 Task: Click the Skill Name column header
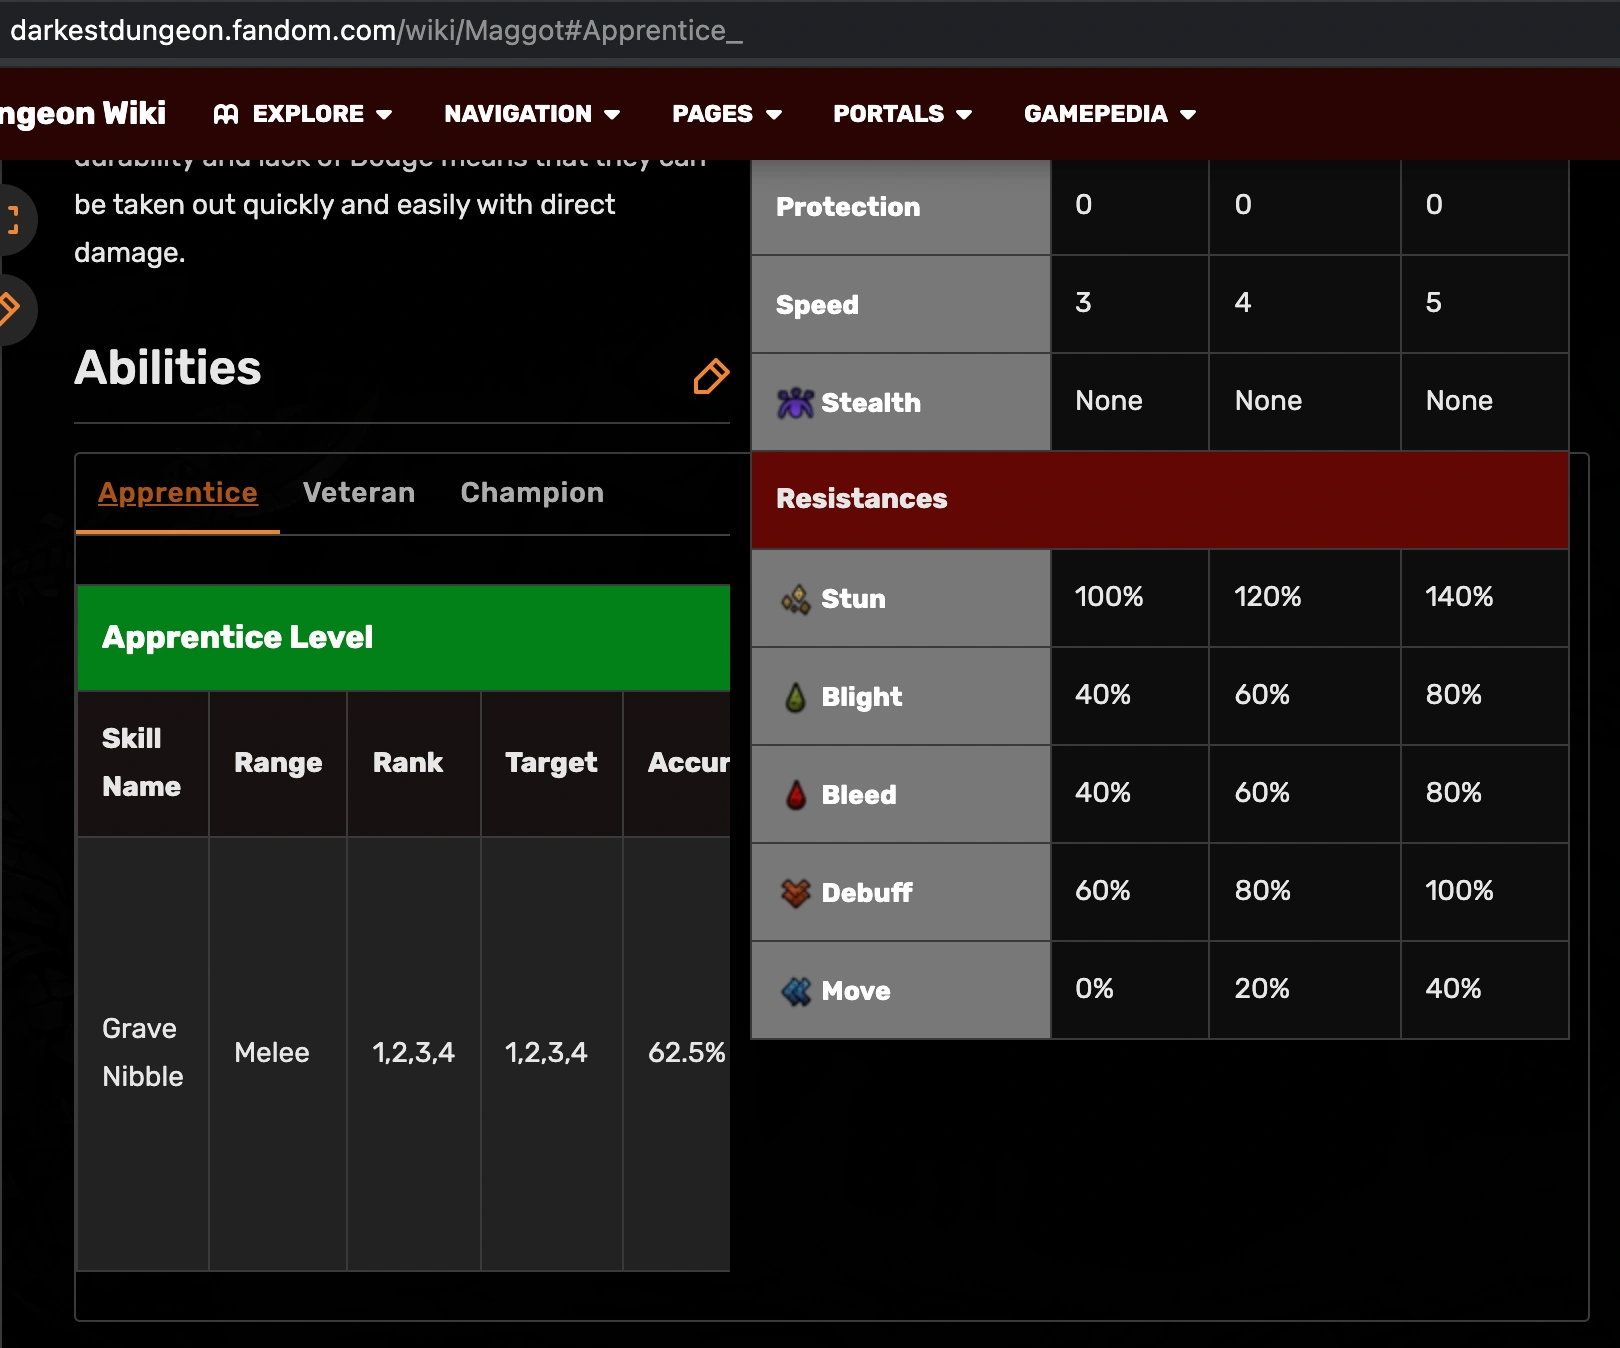pyautogui.click(x=142, y=763)
